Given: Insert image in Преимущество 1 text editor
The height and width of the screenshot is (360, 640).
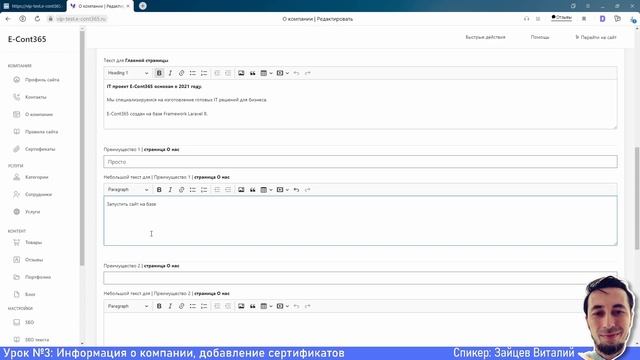Looking at the screenshot, I should pos(241,190).
